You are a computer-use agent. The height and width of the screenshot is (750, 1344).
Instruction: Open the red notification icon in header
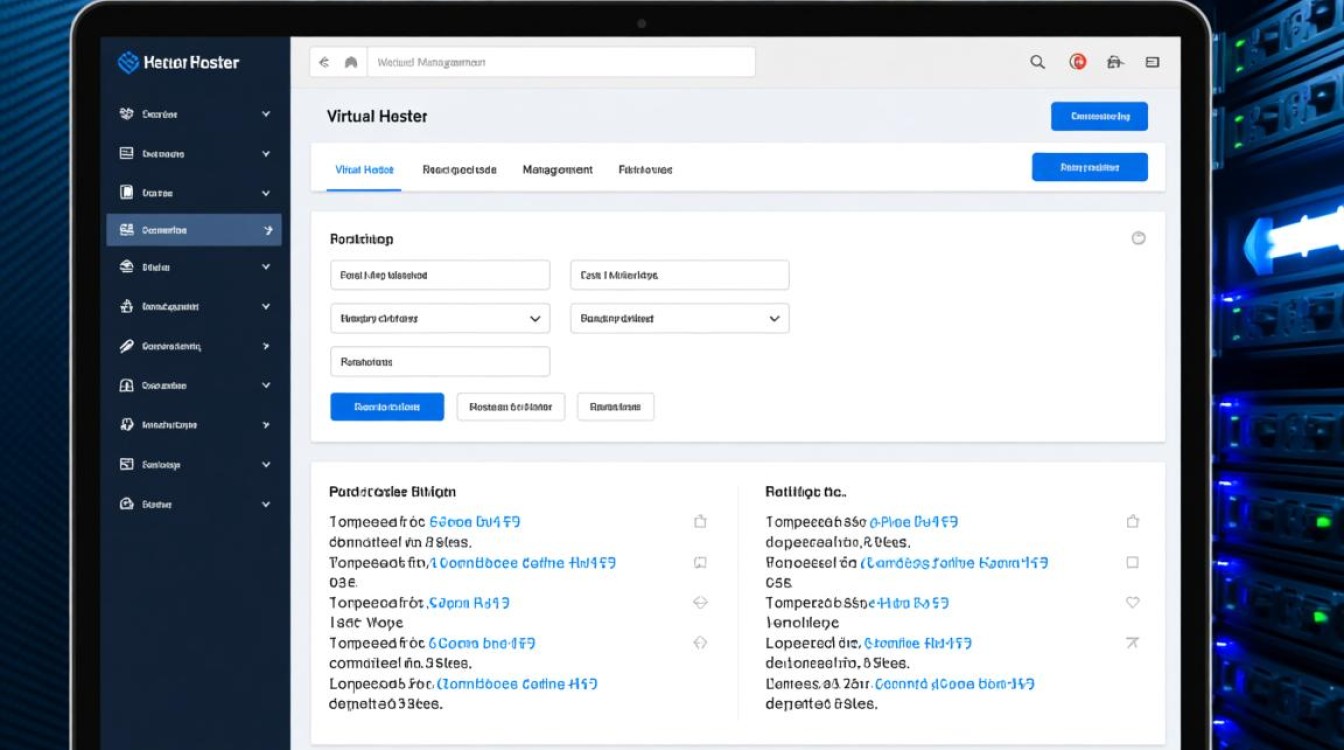(x=1077, y=62)
